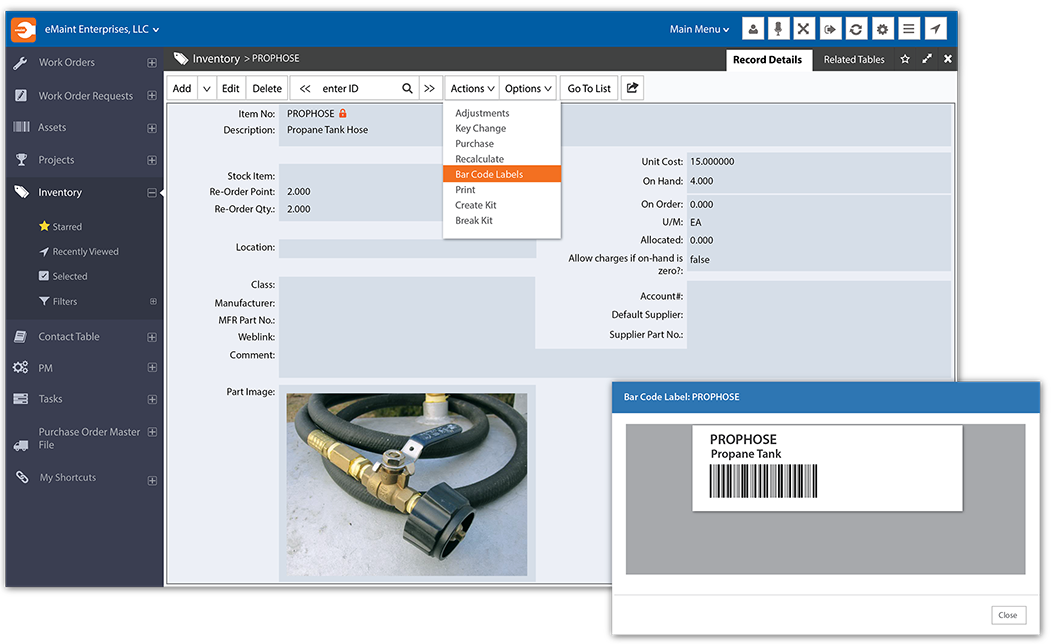The image size is (1056, 644).
Task: Click the Add button
Action: tap(182, 88)
